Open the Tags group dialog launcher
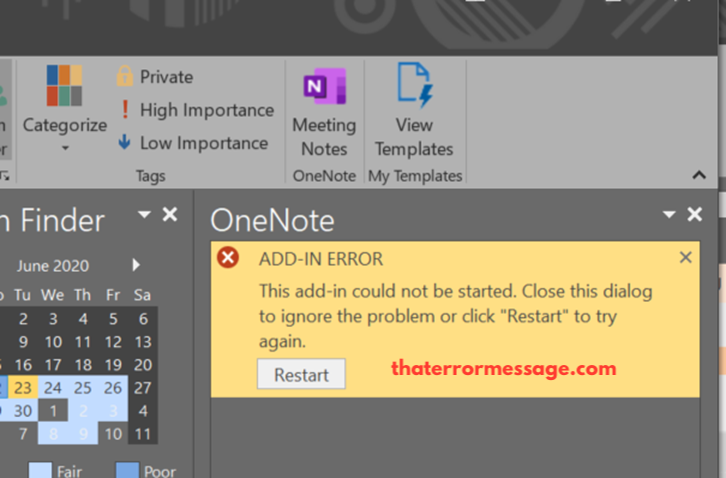The width and height of the screenshot is (726, 478). [x=5, y=176]
